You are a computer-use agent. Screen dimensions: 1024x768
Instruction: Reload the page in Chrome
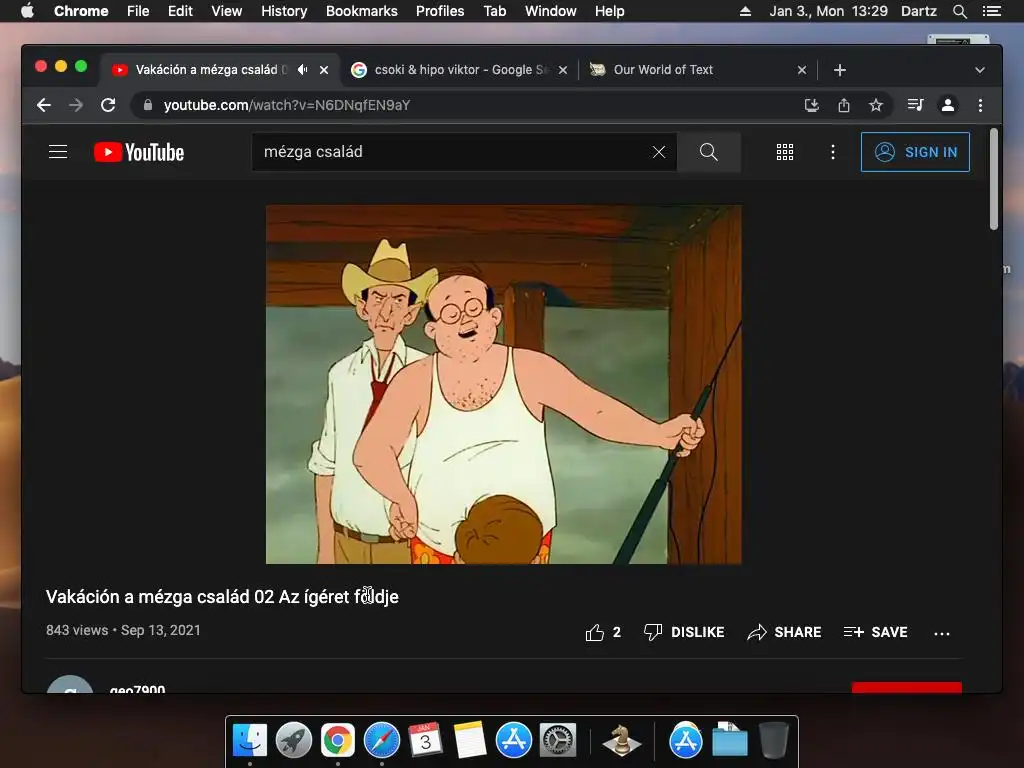108,105
